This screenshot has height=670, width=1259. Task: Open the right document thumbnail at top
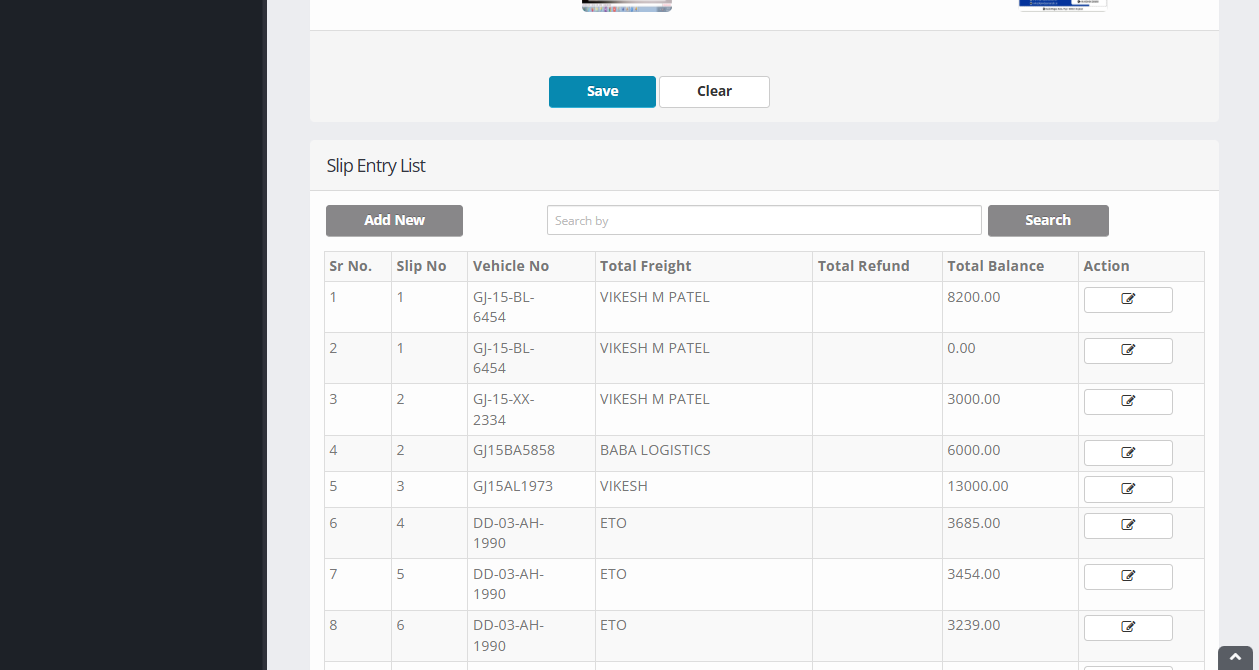1062,5
